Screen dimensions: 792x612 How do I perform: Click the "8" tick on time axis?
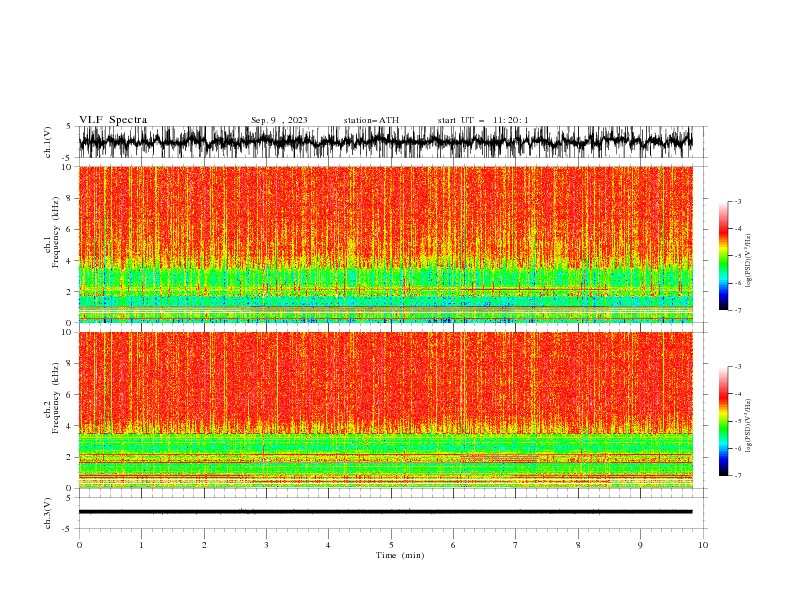tap(578, 545)
